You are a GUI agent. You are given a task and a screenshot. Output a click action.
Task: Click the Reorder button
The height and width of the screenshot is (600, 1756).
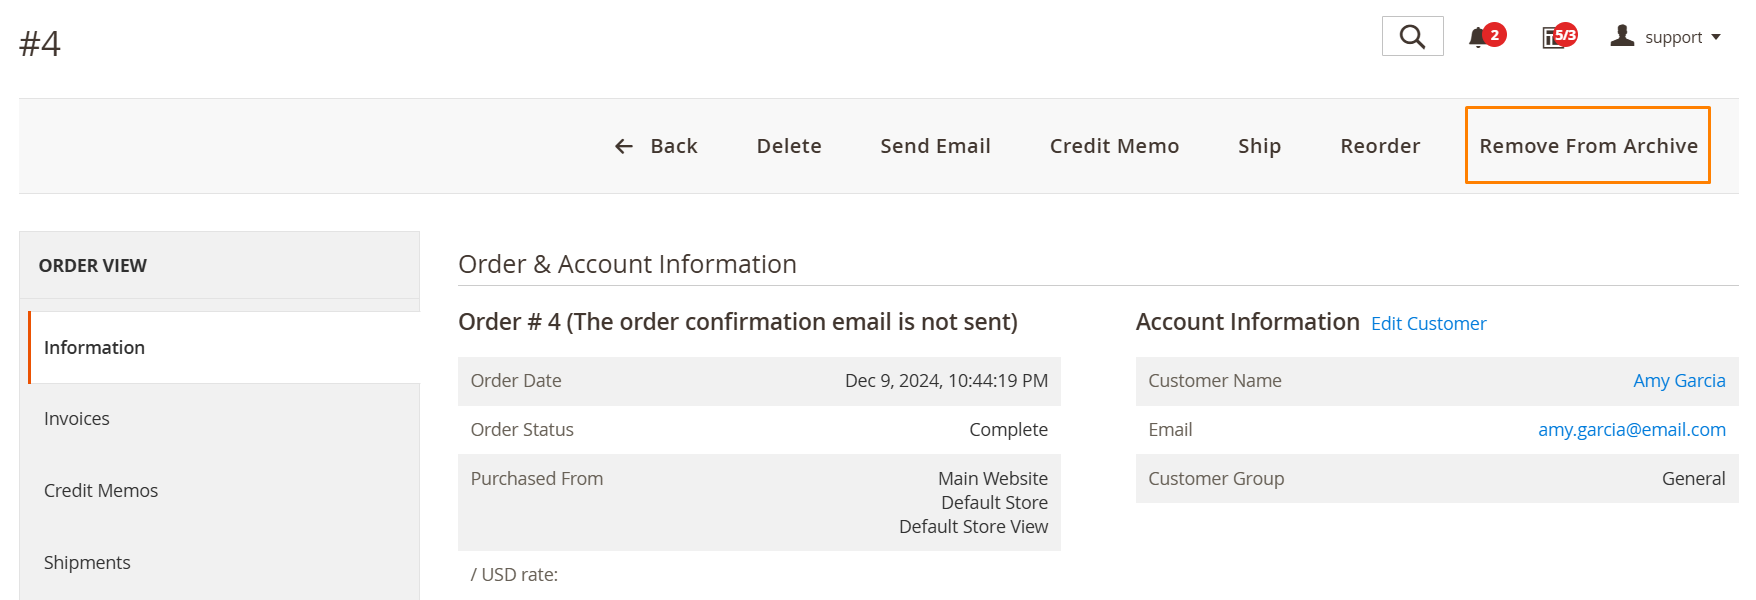pos(1380,146)
